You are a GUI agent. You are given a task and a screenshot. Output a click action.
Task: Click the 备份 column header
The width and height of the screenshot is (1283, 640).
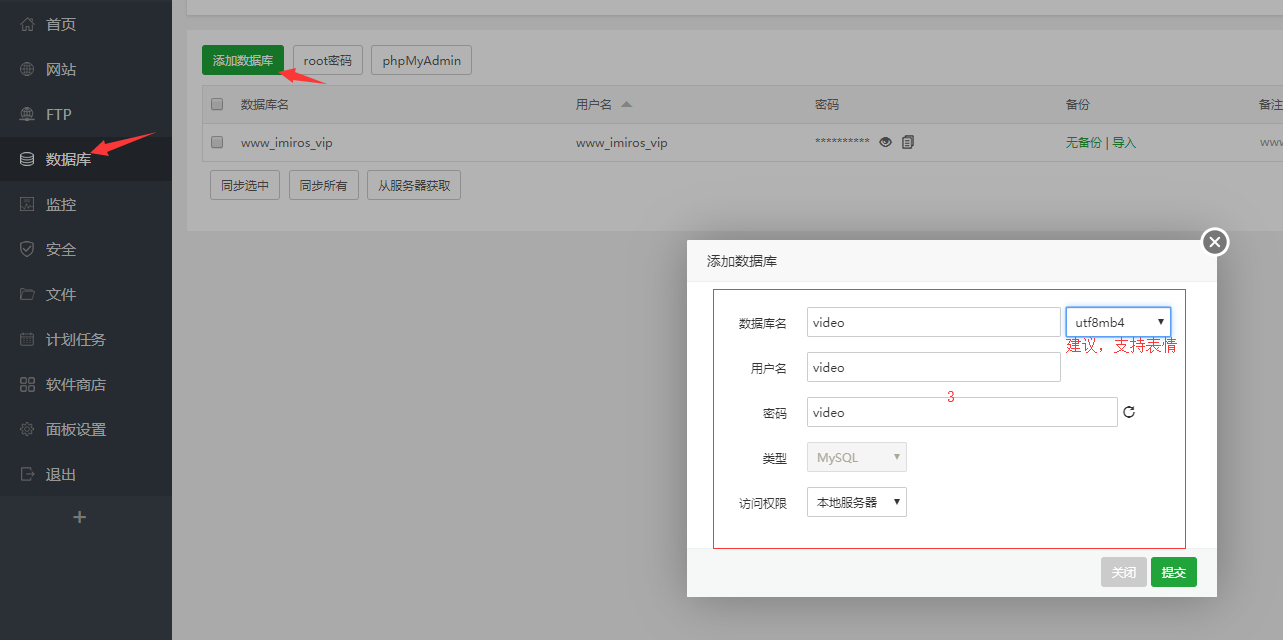click(x=1078, y=104)
